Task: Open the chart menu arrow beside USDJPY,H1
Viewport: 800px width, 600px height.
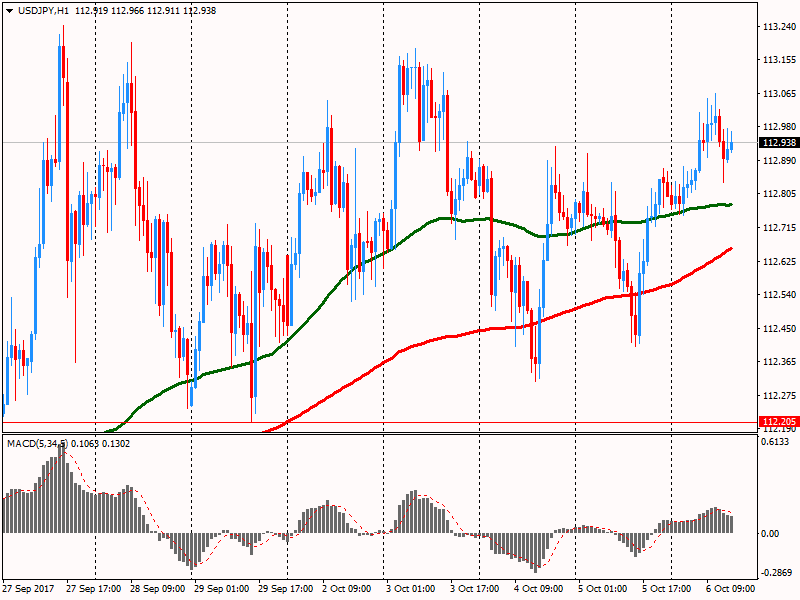Action: tap(9, 11)
